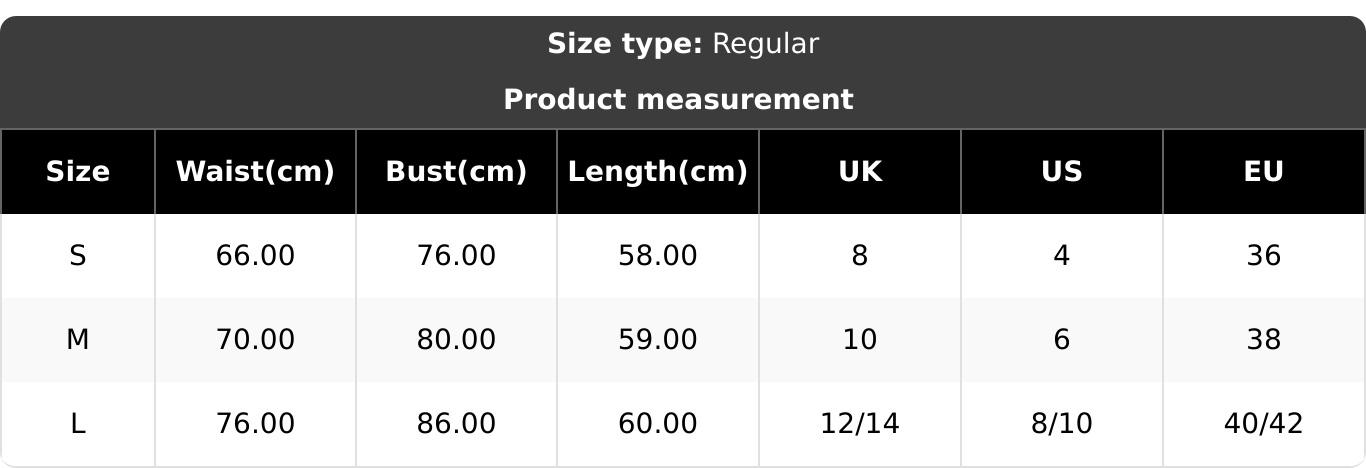Select the Length(cm) column header

pos(657,172)
